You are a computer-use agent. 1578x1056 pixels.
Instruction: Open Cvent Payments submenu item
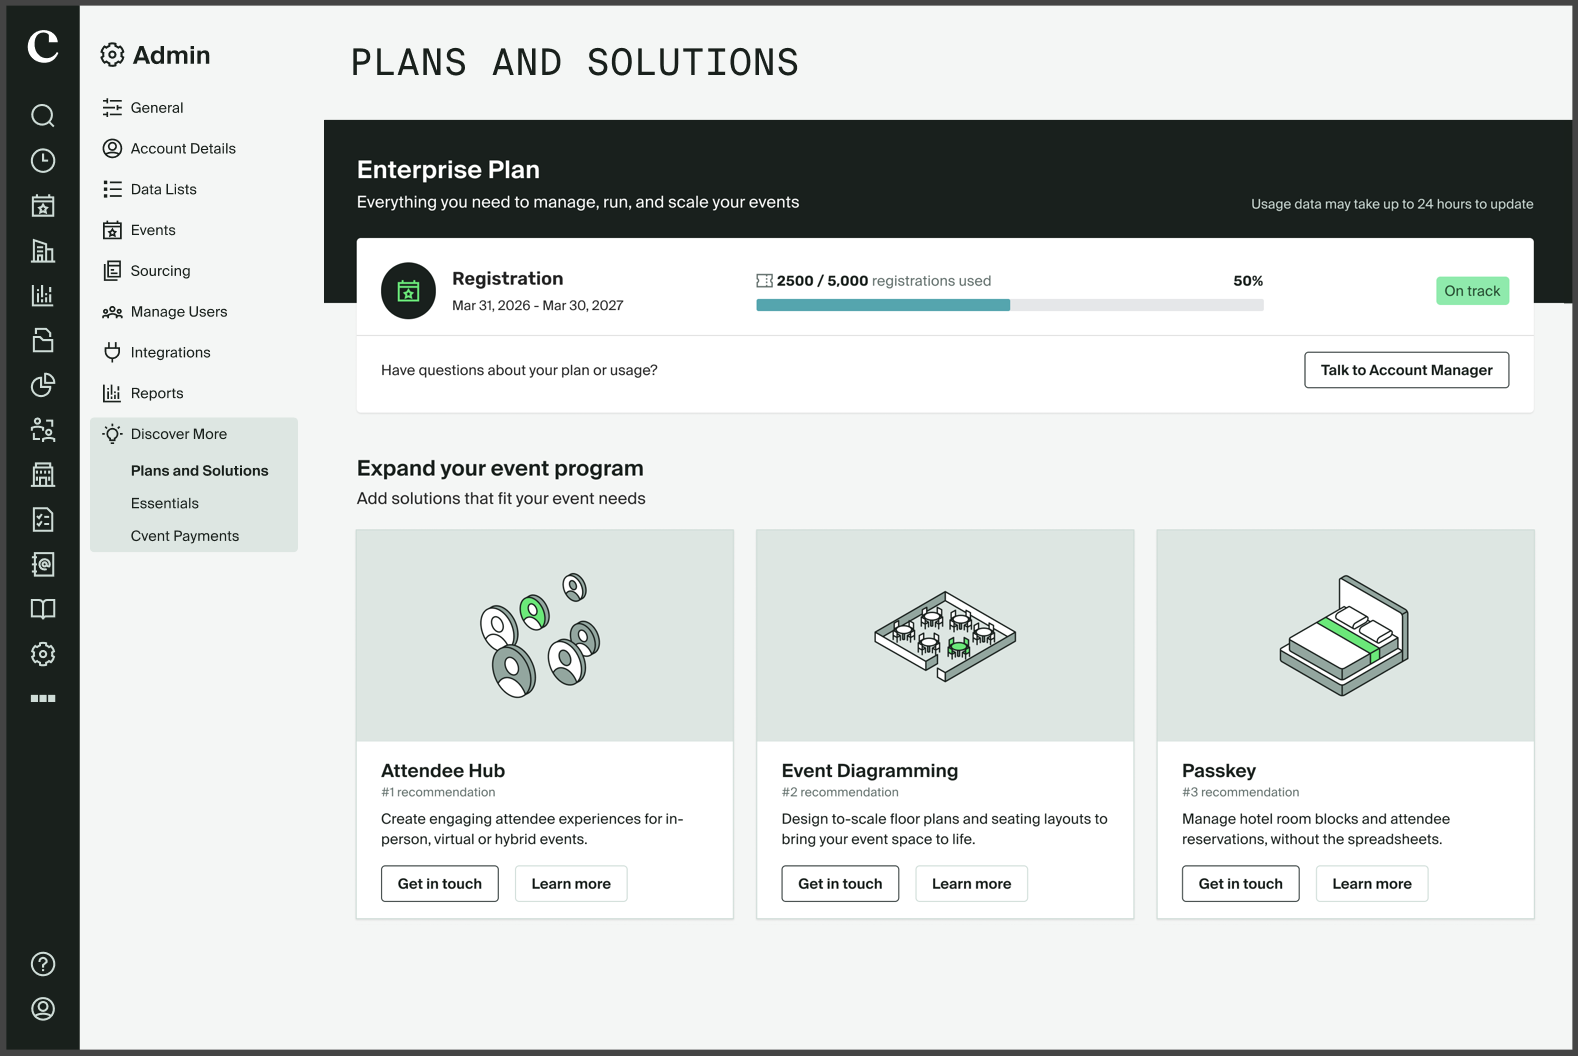coord(185,536)
